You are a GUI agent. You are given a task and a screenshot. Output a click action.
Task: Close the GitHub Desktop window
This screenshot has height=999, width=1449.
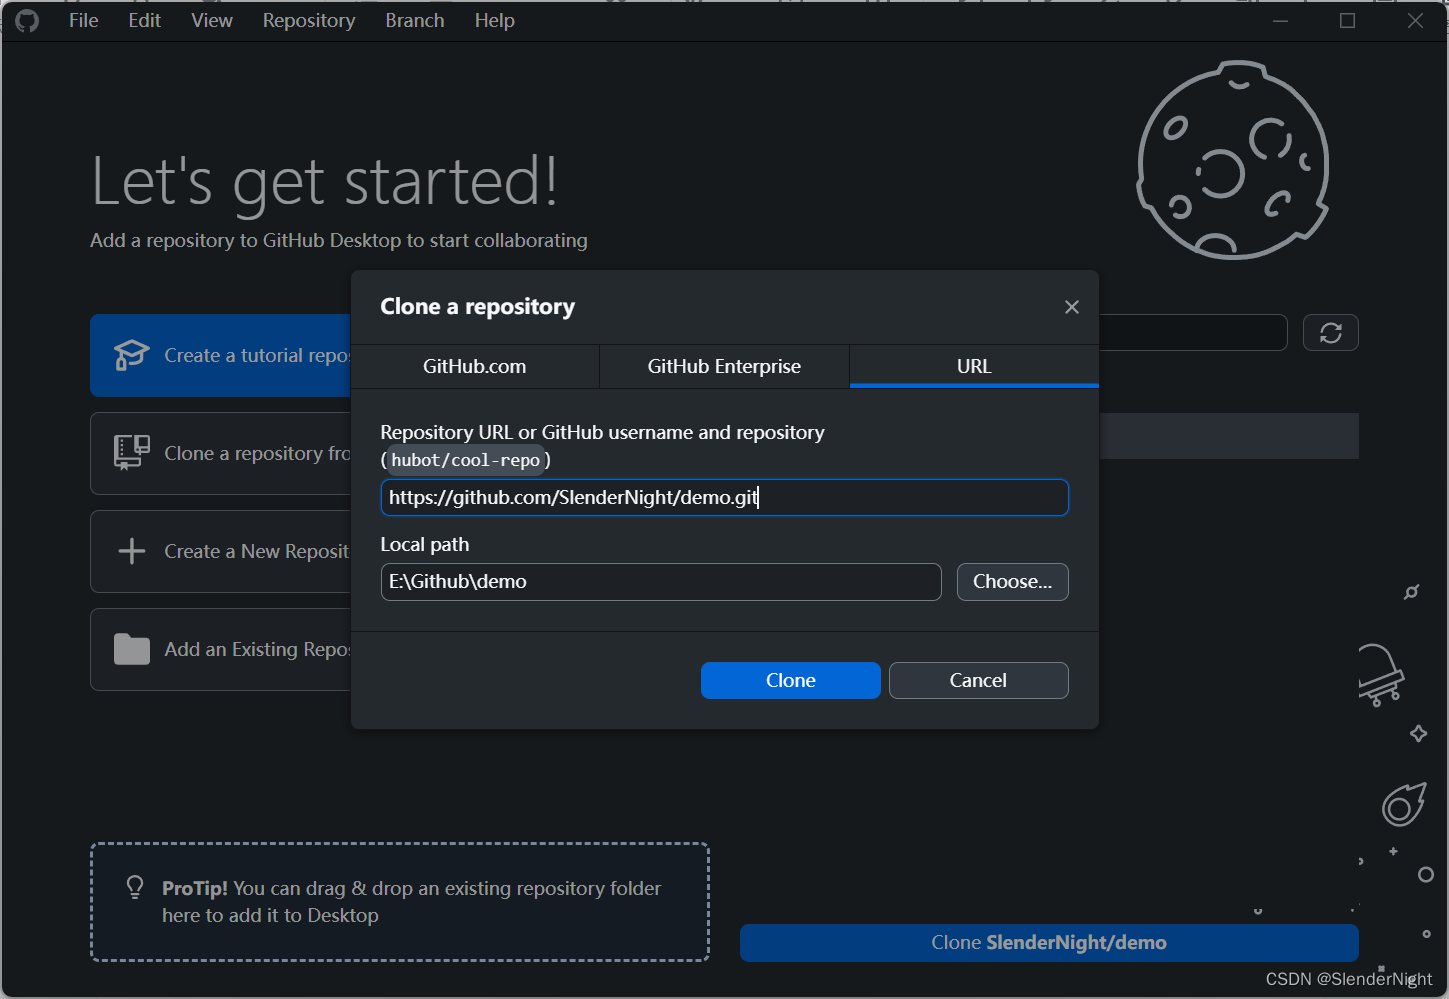(1415, 21)
